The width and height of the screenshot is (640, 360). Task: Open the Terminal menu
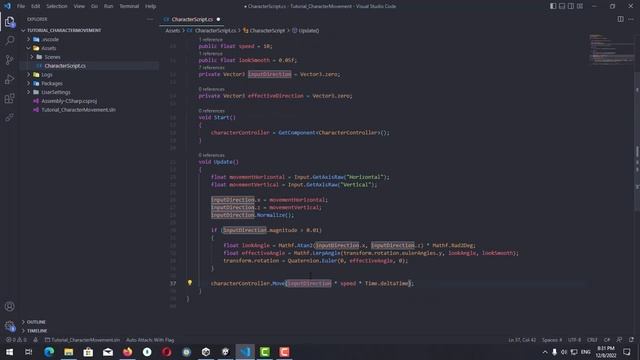129,6
